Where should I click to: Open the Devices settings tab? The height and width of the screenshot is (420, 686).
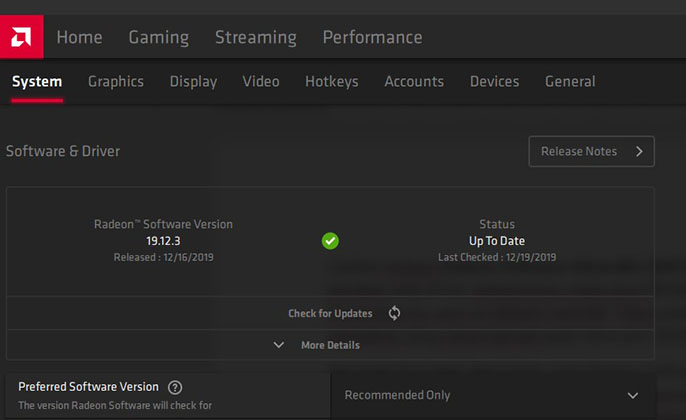click(495, 81)
